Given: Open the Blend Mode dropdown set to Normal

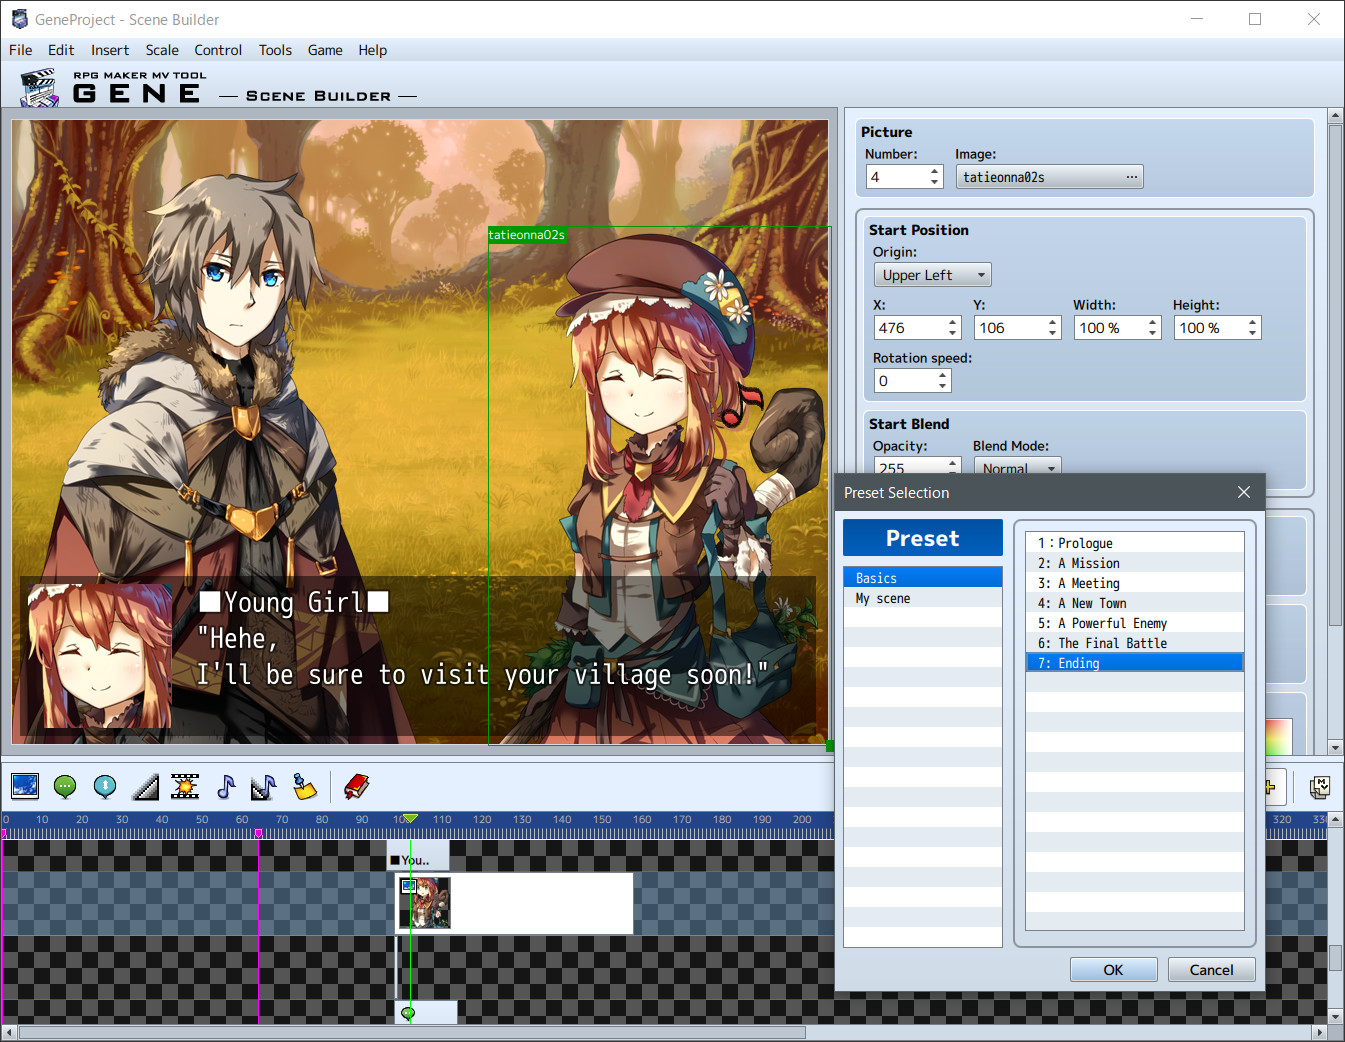Looking at the screenshot, I should coord(1016,467).
